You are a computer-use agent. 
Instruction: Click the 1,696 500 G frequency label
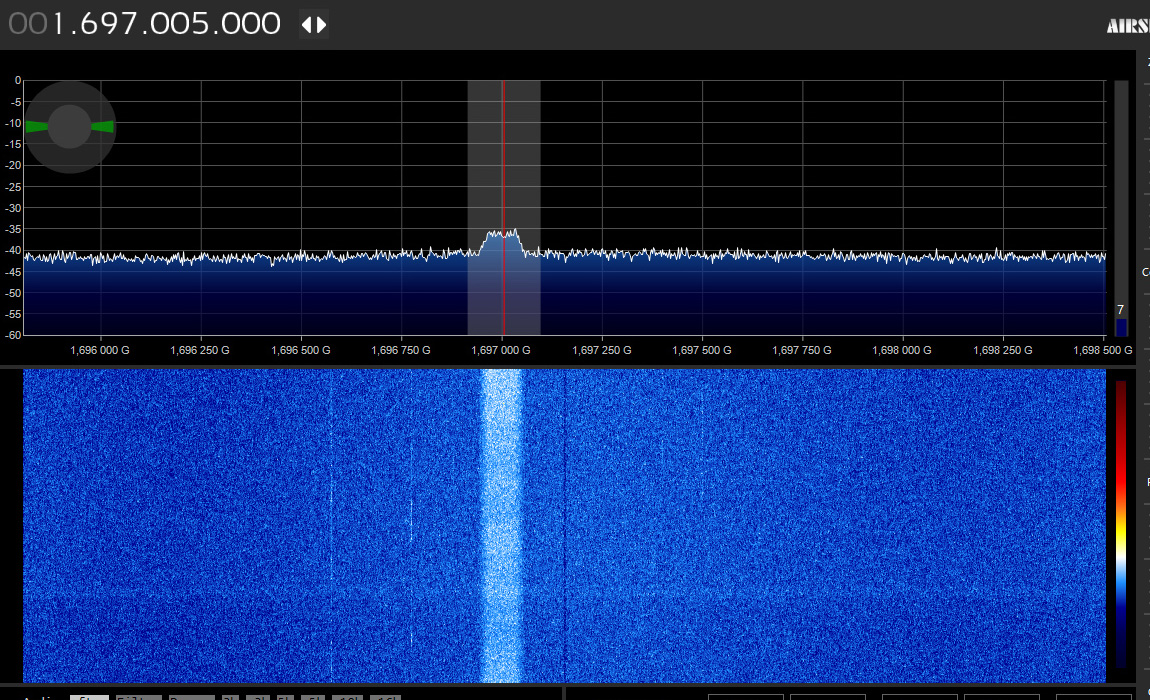tap(301, 350)
